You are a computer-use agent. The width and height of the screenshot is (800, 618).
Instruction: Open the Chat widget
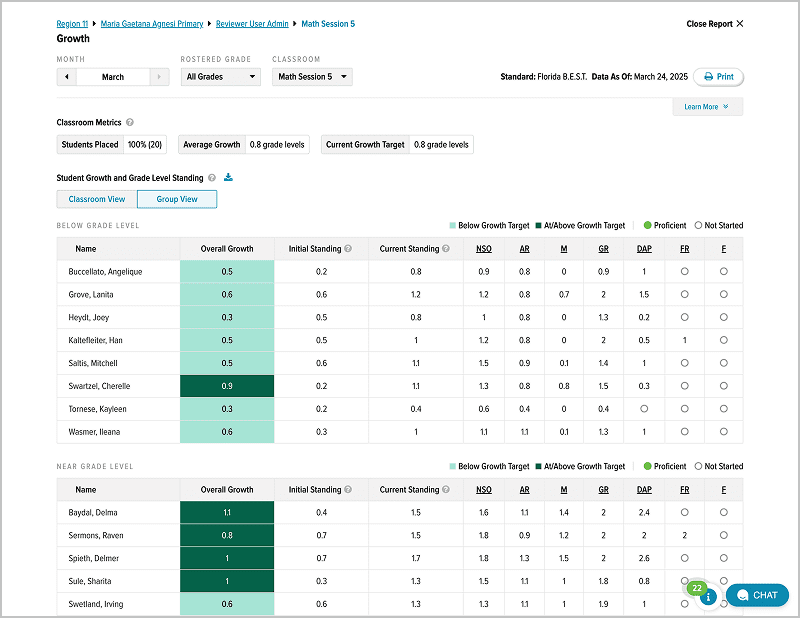pos(757,595)
